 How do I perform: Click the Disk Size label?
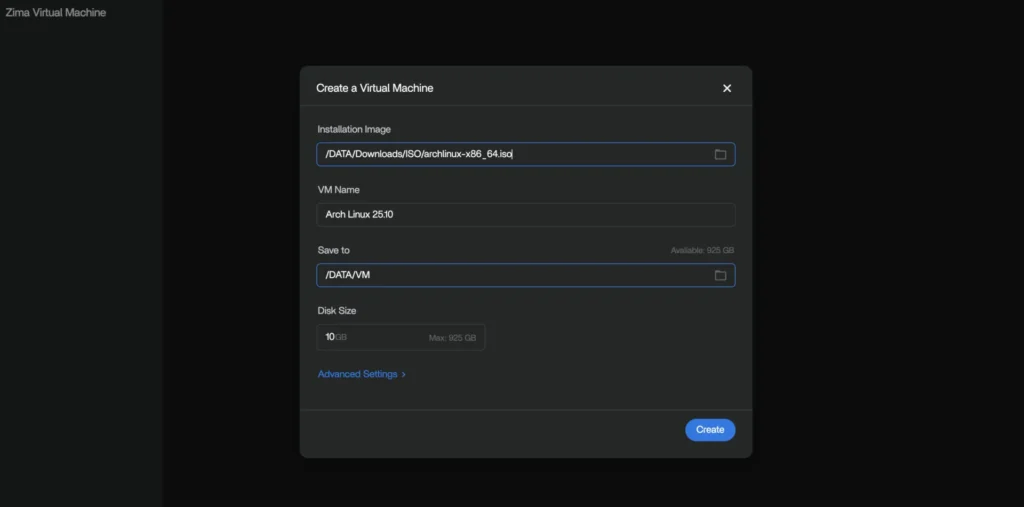click(x=337, y=310)
